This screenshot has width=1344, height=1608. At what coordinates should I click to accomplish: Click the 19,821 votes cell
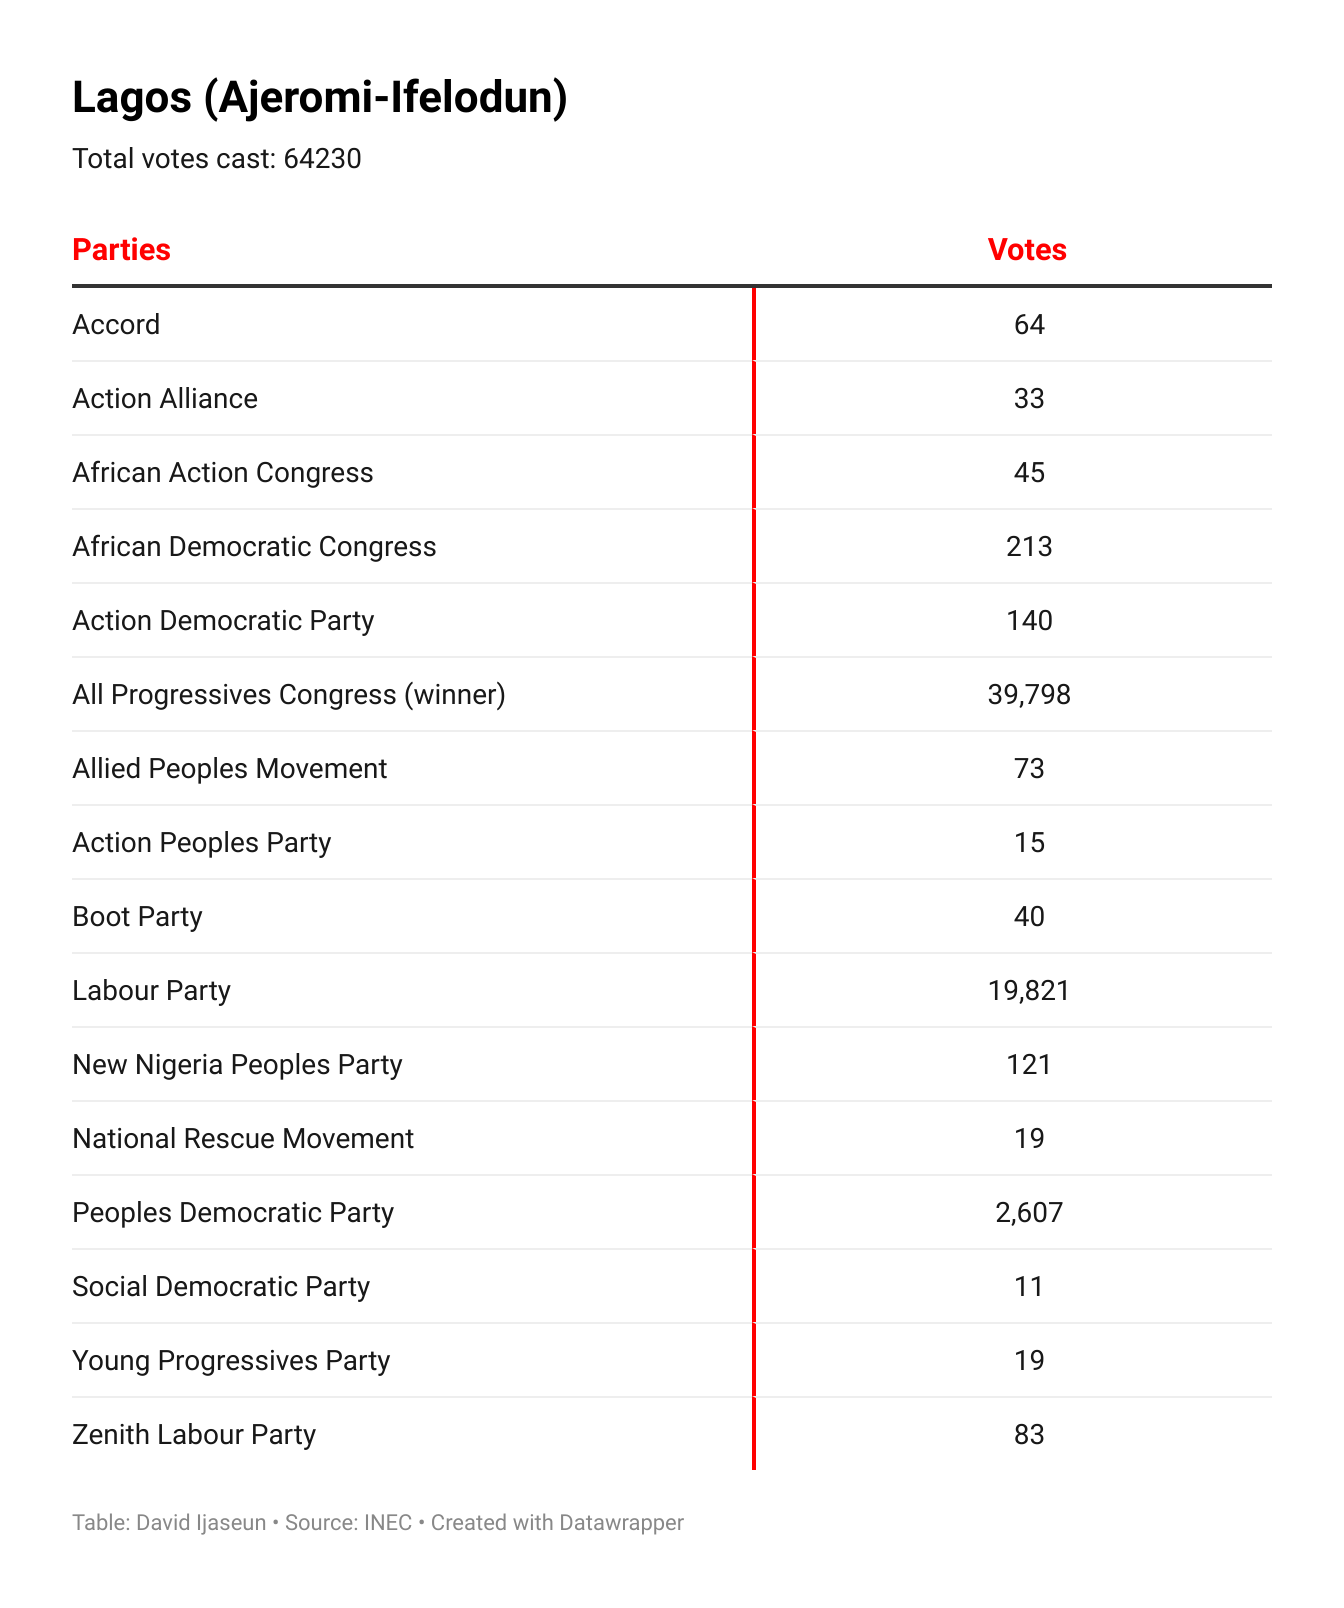(1029, 991)
